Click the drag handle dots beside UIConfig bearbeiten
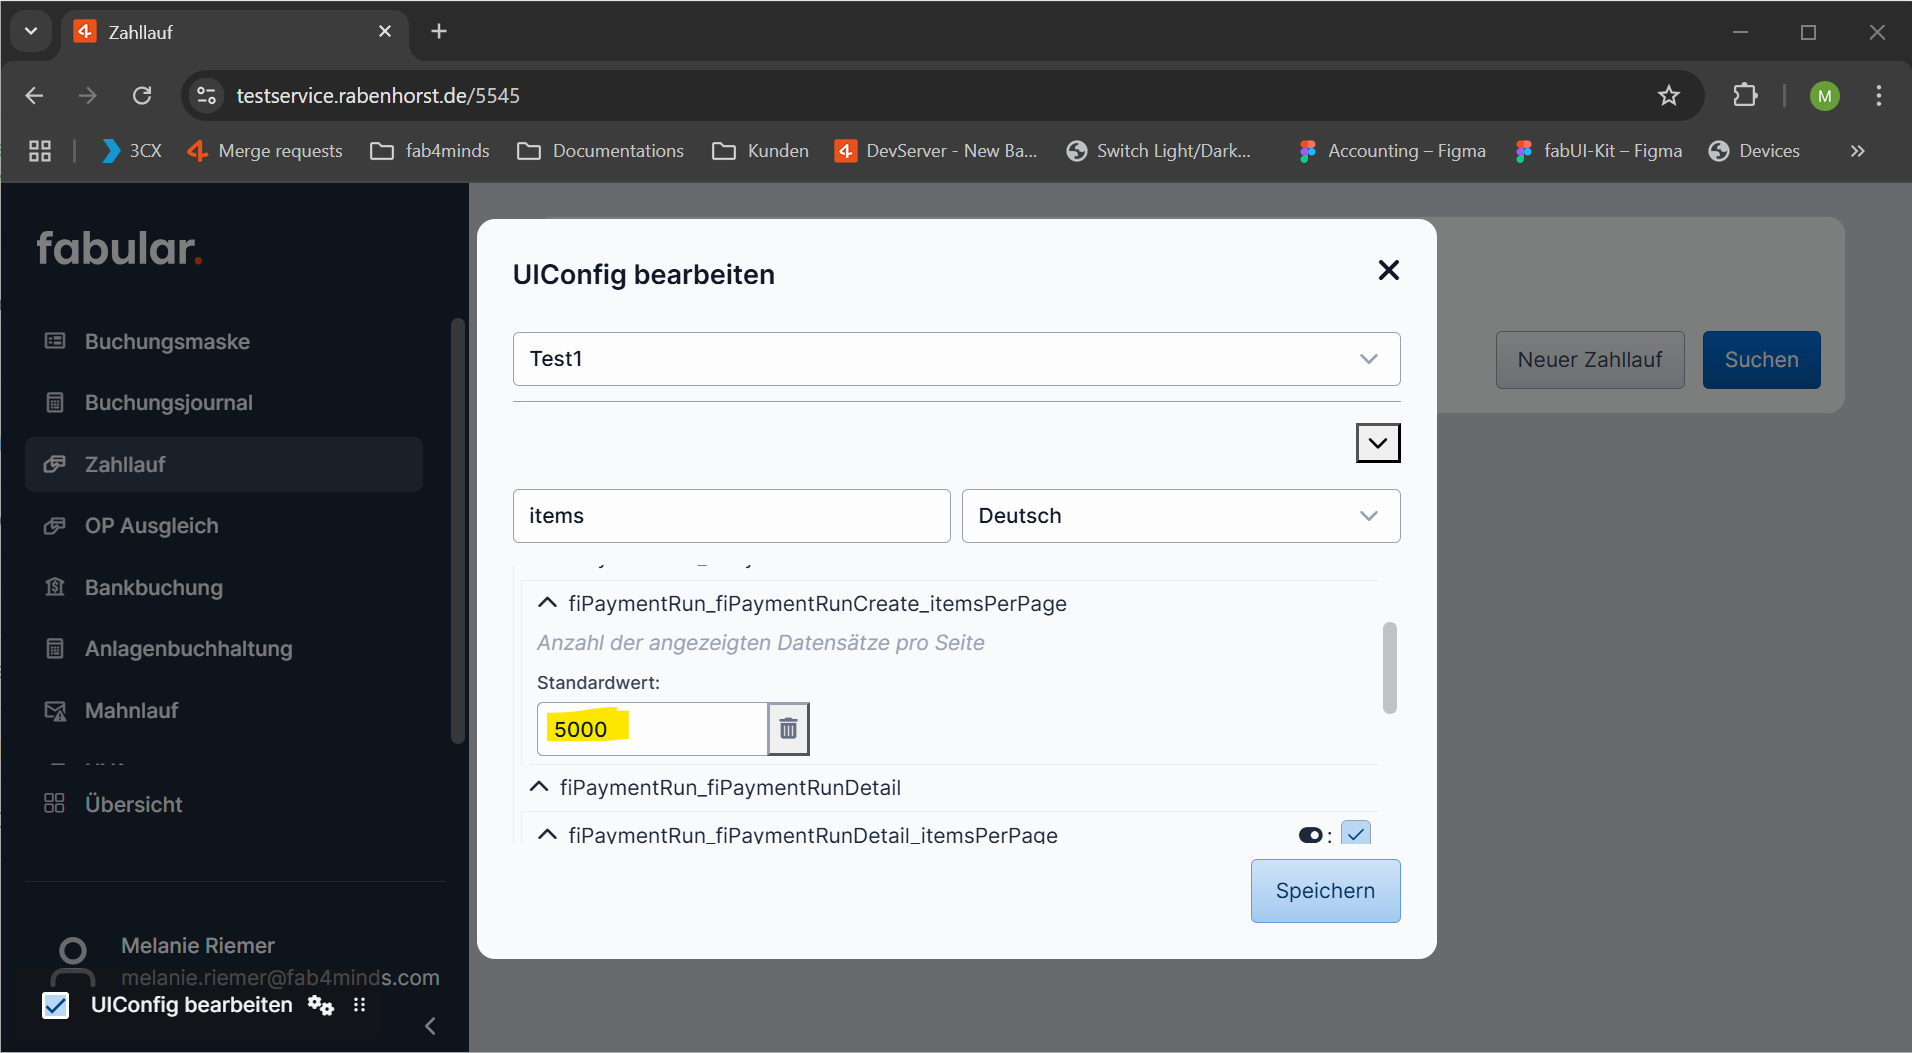The image size is (1912, 1053). [x=360, y=1005]
